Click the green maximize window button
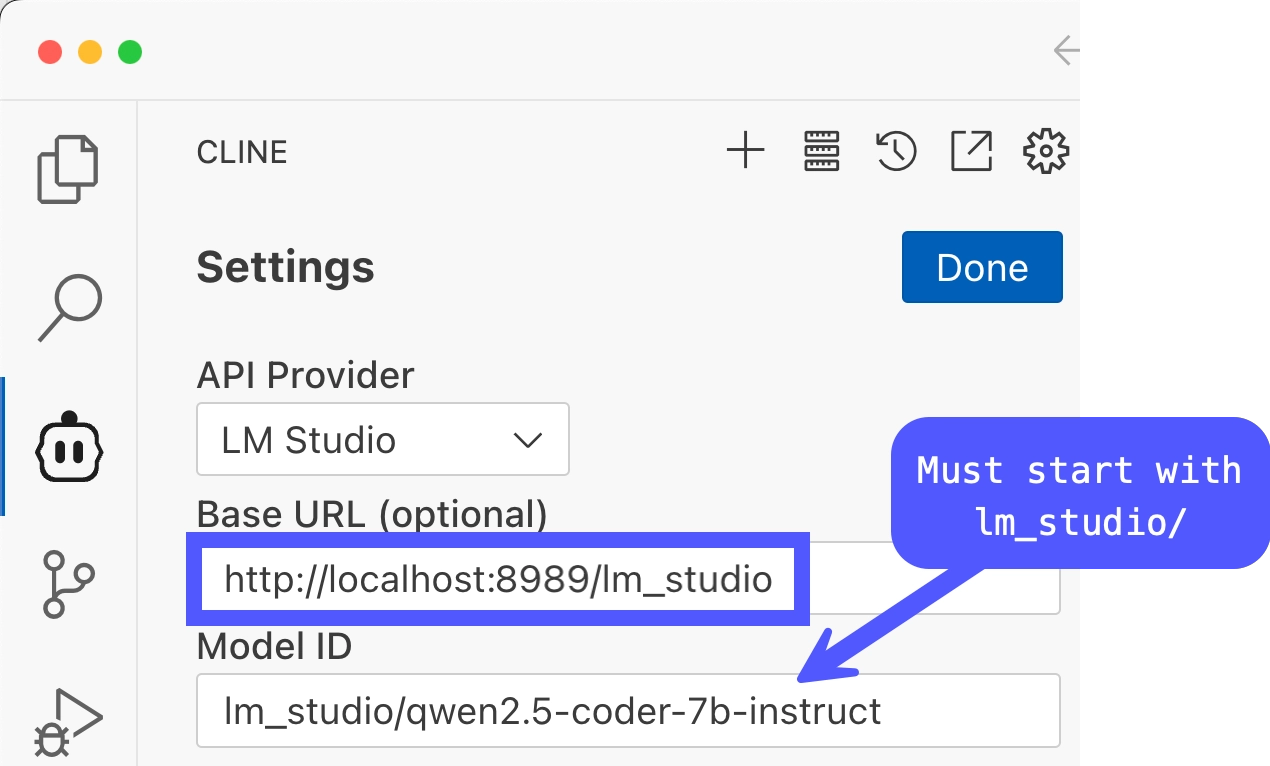Image resolution: width=1270 pixels, height=766 pixels. (130, 51)
